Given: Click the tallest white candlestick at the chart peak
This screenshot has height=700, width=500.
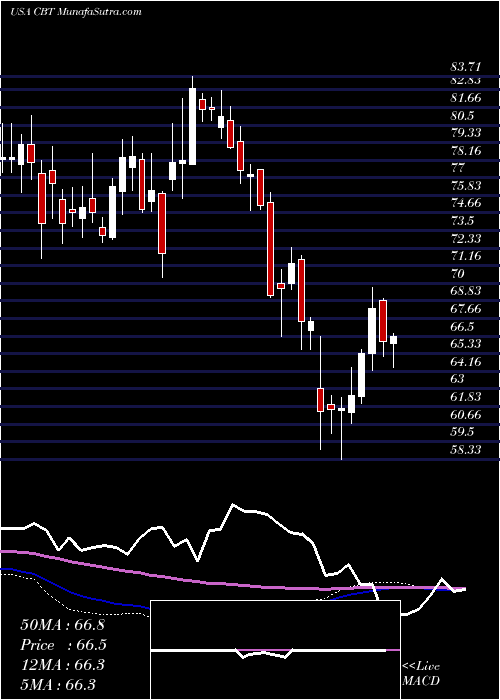Looking at the screenshot, I should (192, 126).
